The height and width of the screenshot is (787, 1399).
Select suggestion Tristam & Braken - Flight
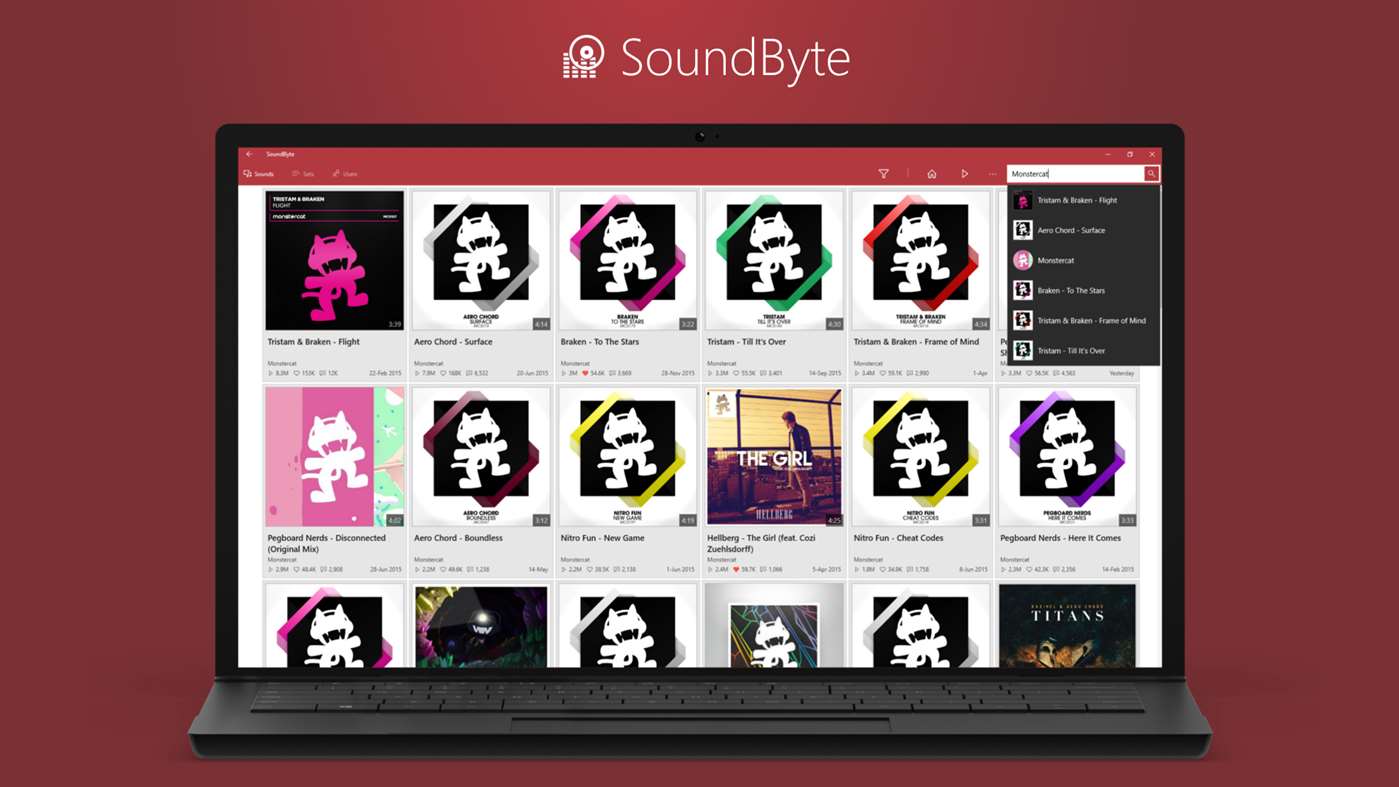[x=1084, y=200]
